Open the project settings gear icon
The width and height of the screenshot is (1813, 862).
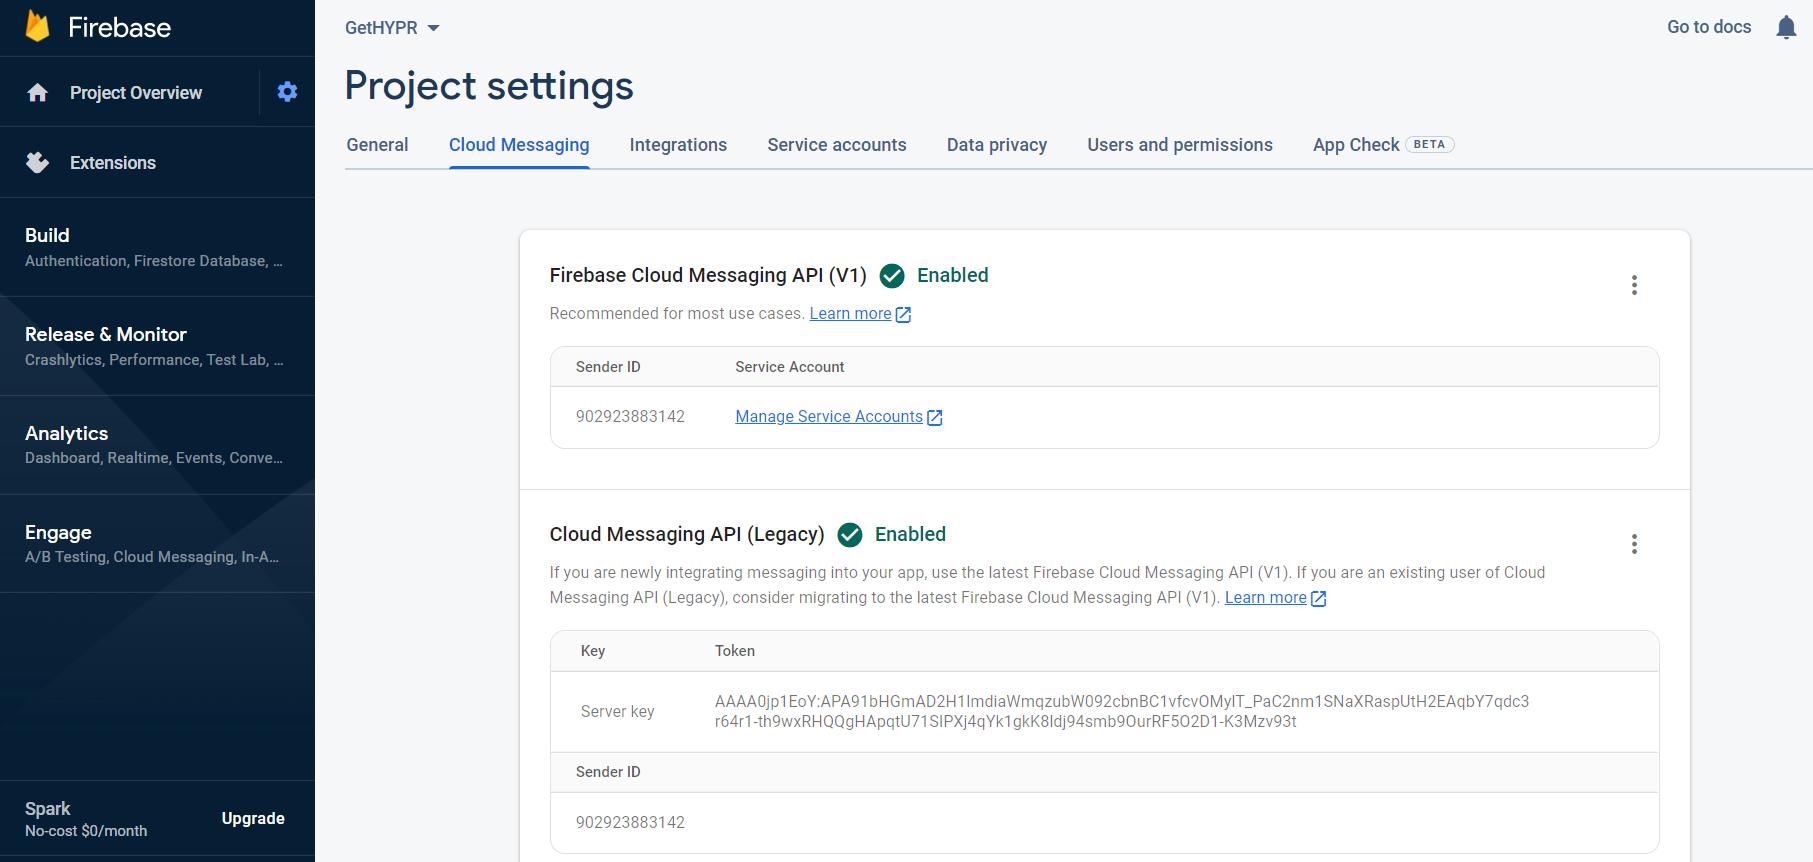coord(287,92)
